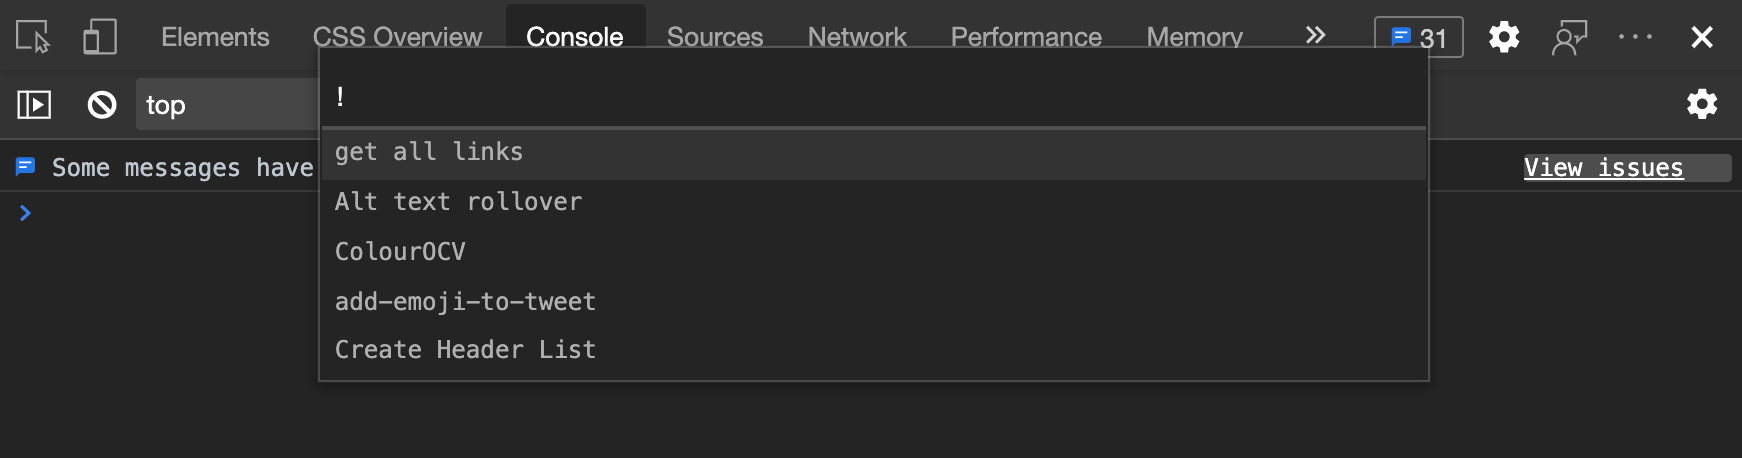Click the blue issues message icon
The width and height of the screenshot is (1742, 458).
tap(26, 167)
